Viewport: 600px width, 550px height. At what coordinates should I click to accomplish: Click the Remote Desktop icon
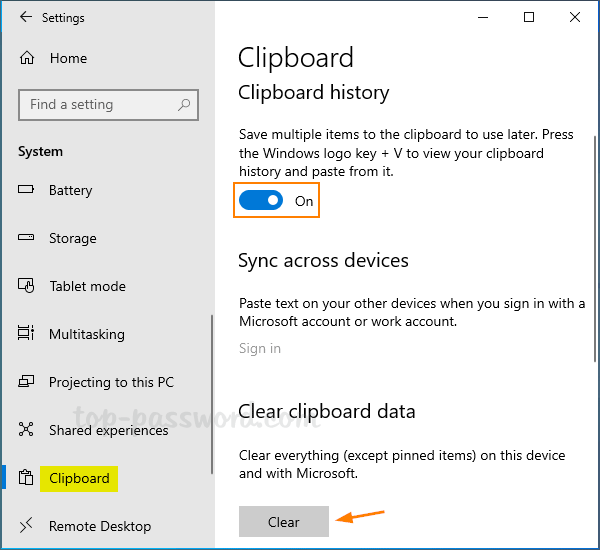click(28, 526)
